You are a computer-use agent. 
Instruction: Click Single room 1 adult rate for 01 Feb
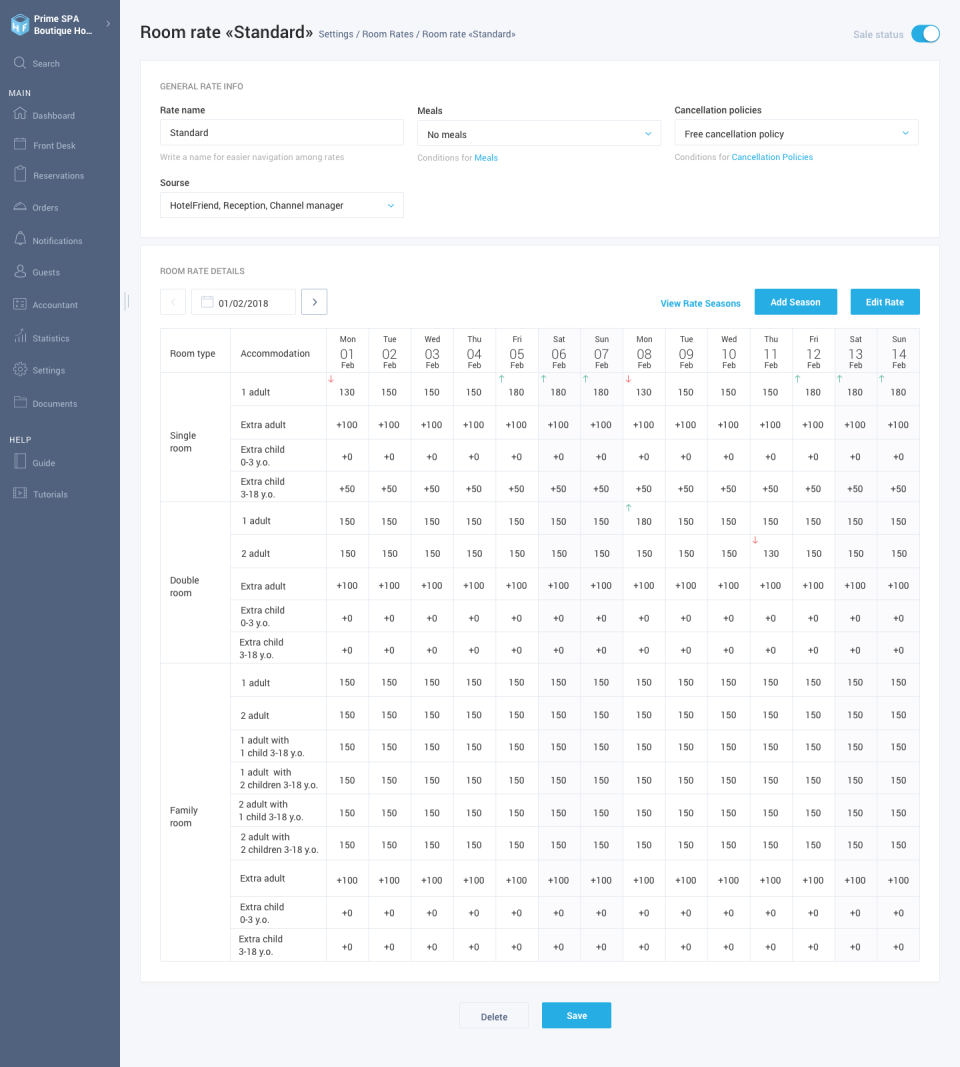click(347, 393)
